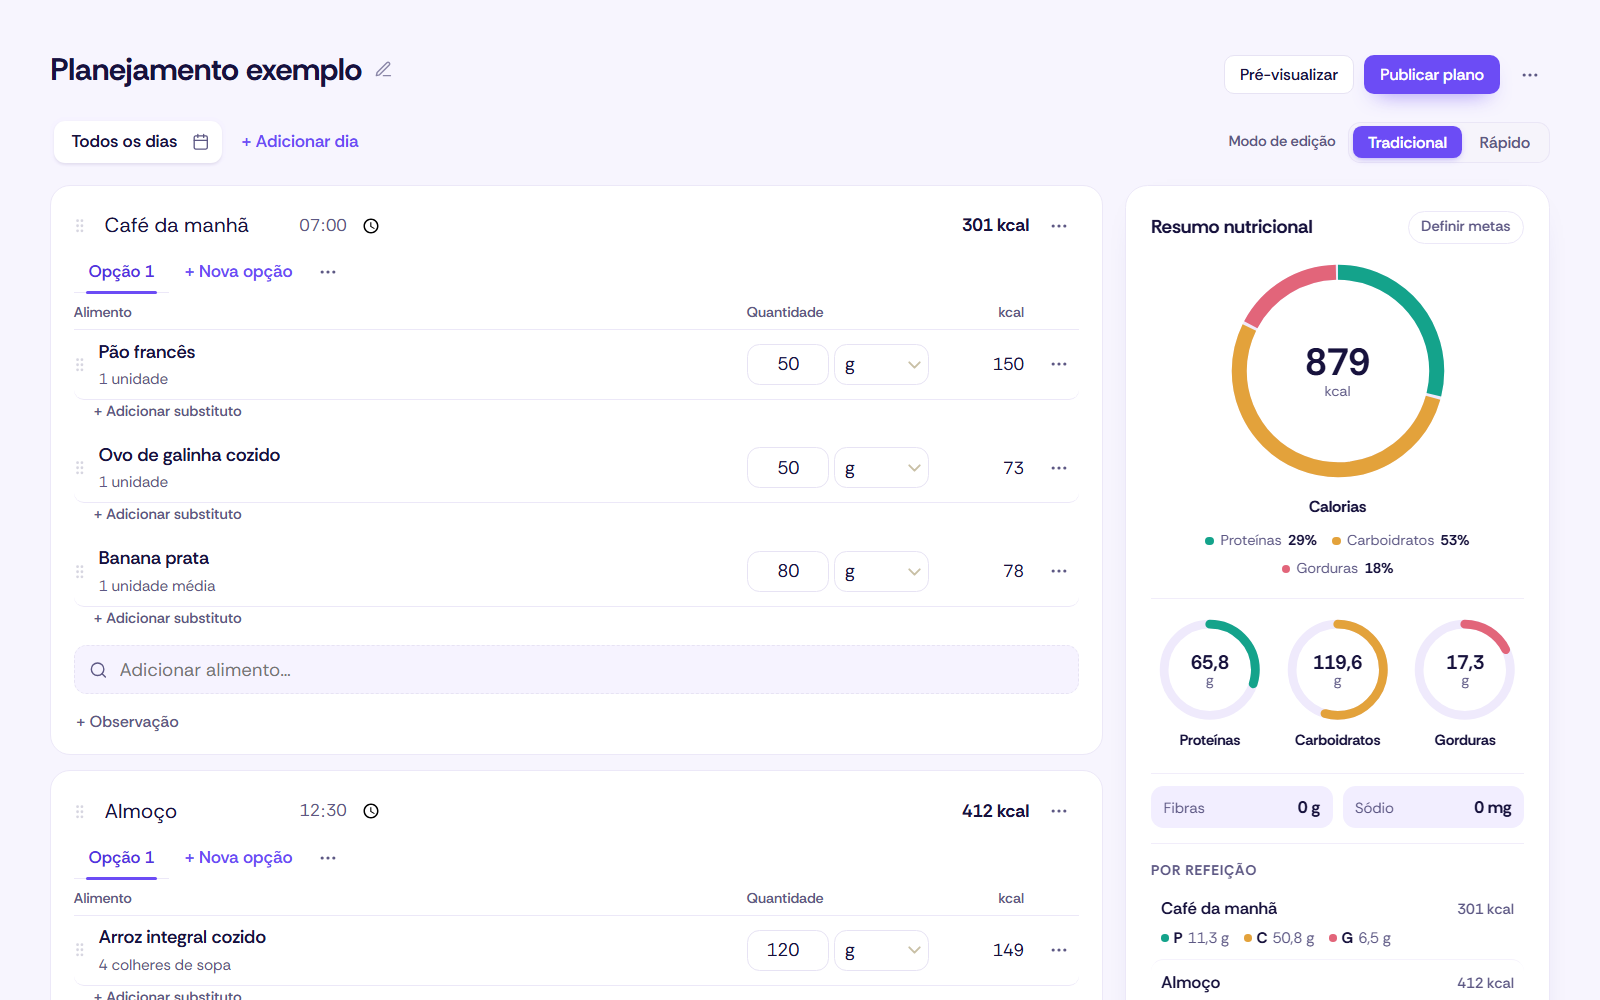Switch editing mode to Rápido
The height and width of the screenshot is (1000, 1600).
[x=1504, y=142]
